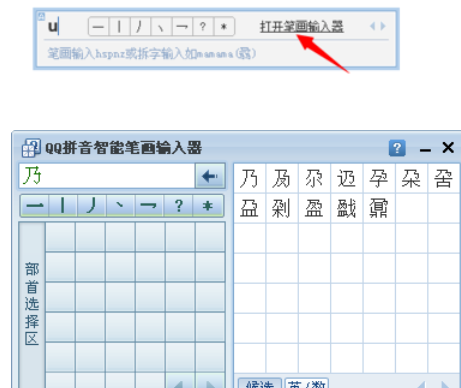
Task: Select green left-falling stroke button
Action: [x=92, y=206]
